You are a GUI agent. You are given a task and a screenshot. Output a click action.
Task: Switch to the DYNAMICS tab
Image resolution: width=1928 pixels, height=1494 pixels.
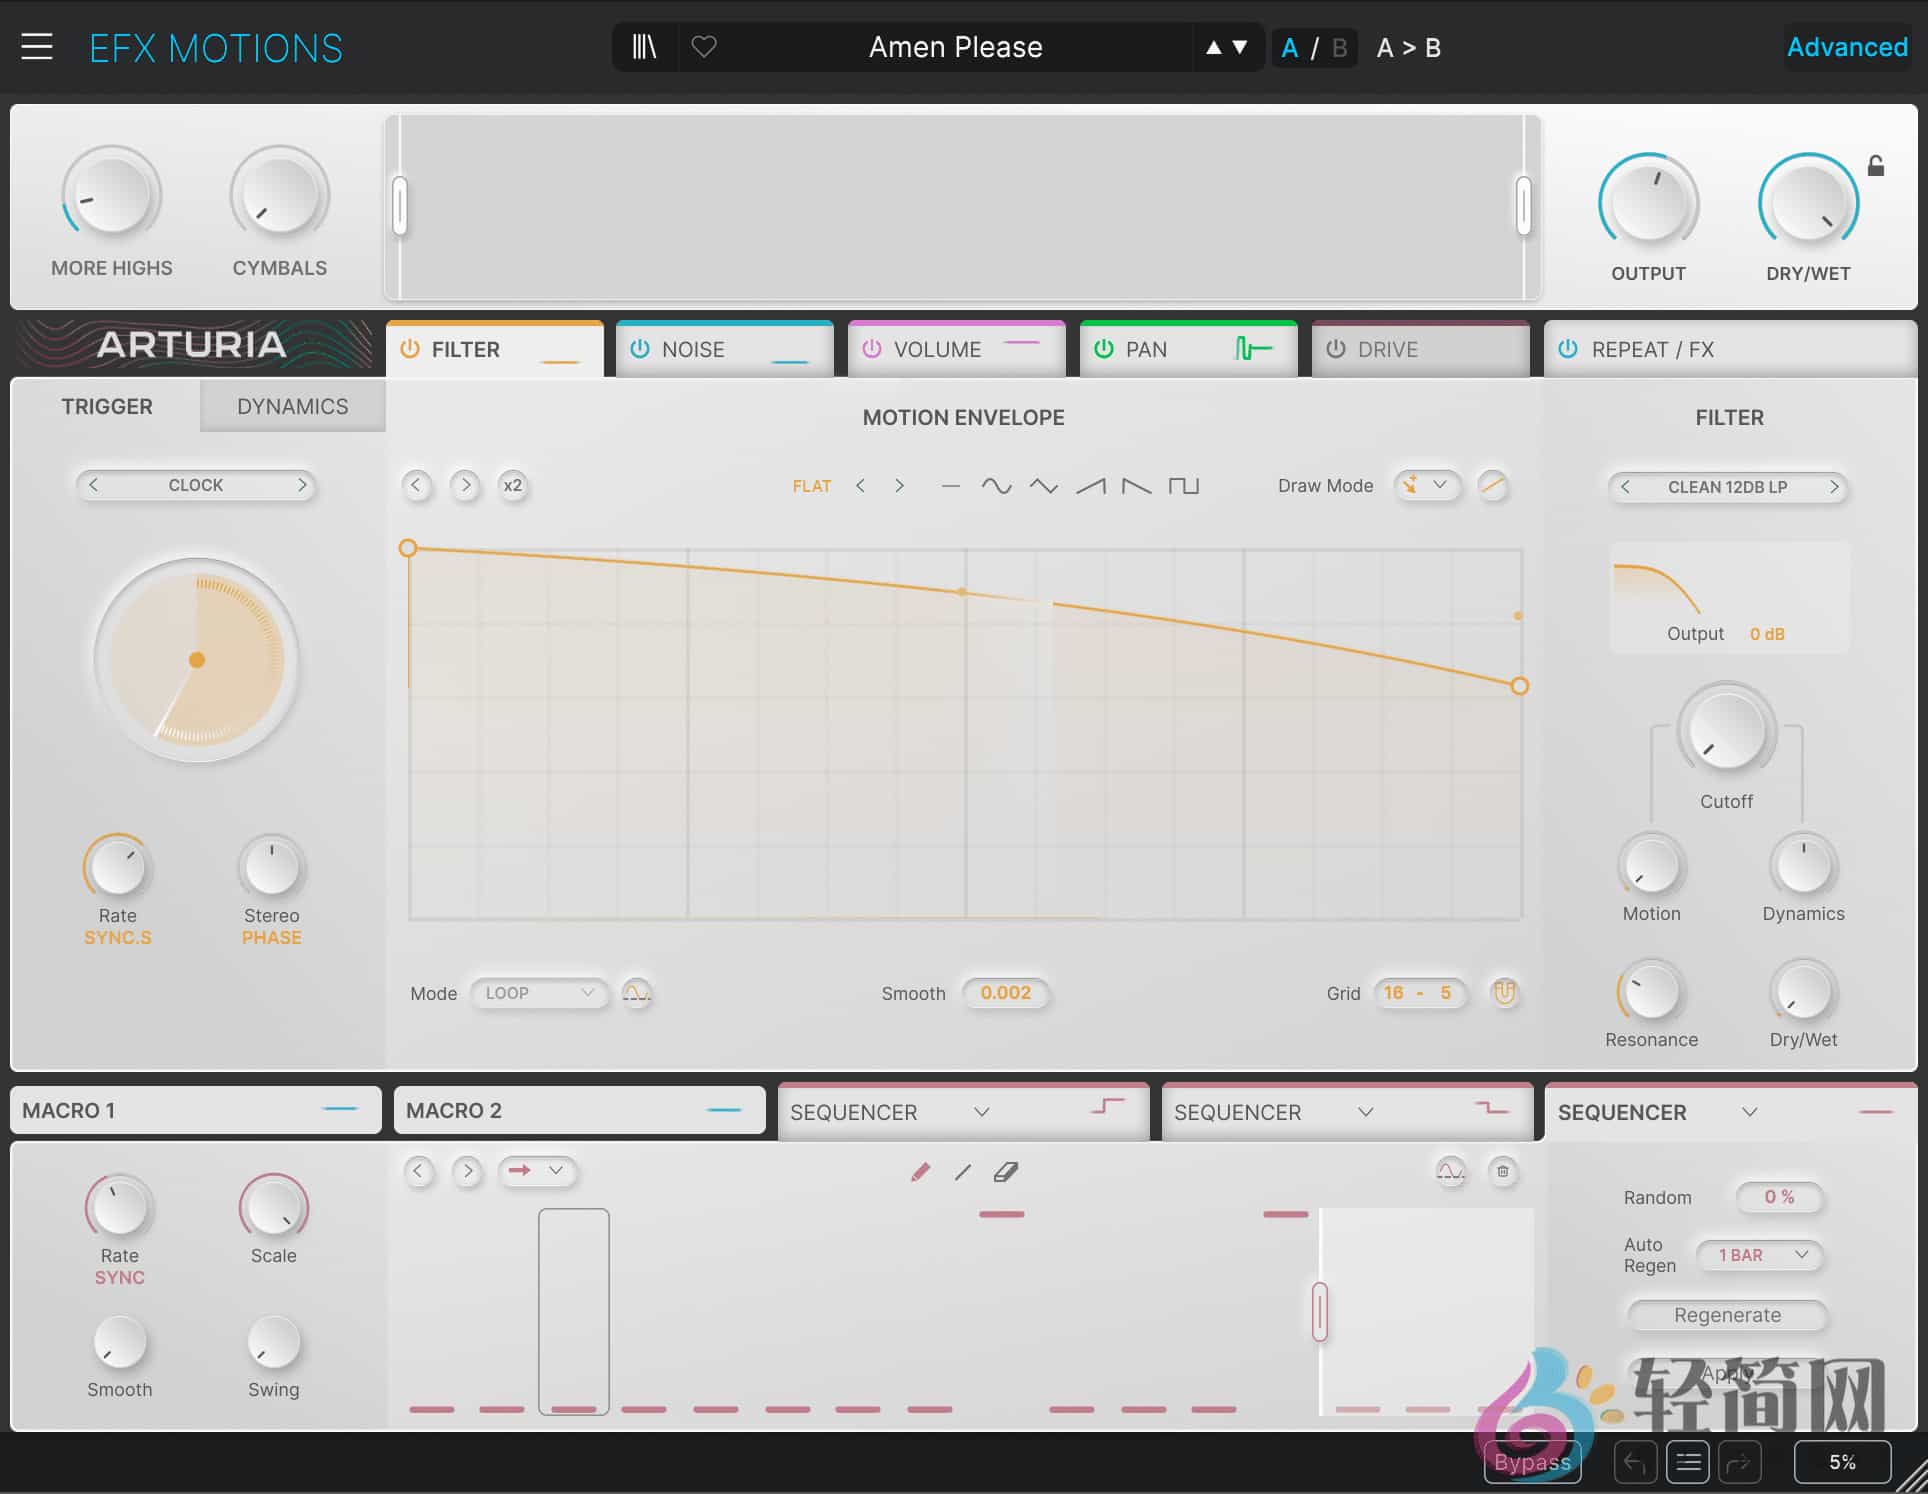click(x=291, y=406)
